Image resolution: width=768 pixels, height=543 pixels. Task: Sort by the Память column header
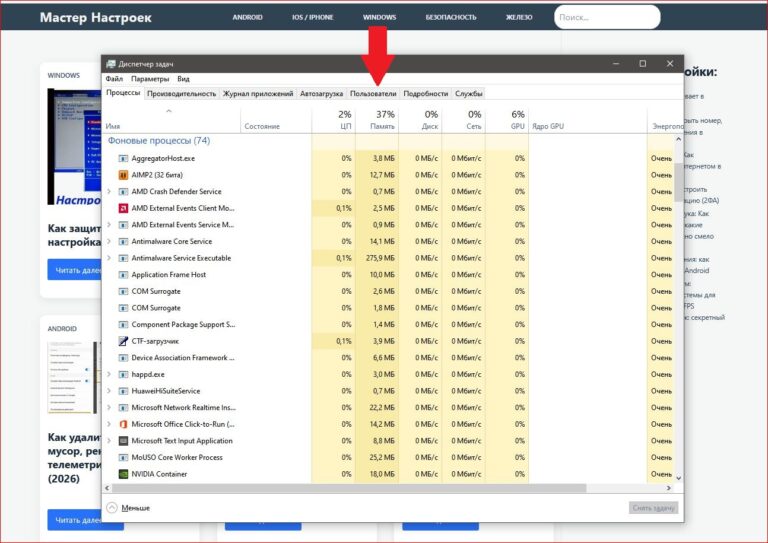click(x=377, y=120)
